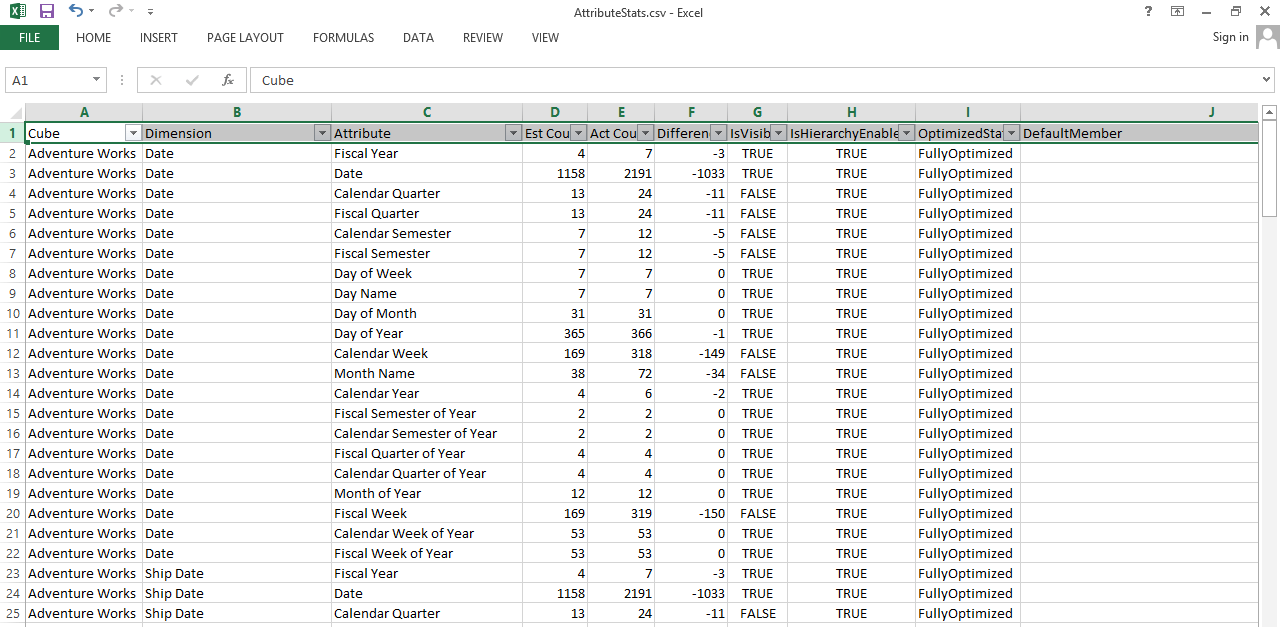This screenshot has width=1280, height=627.
Task: Open the Customize Quick Access Toolbar arrow
Action: 150,12
